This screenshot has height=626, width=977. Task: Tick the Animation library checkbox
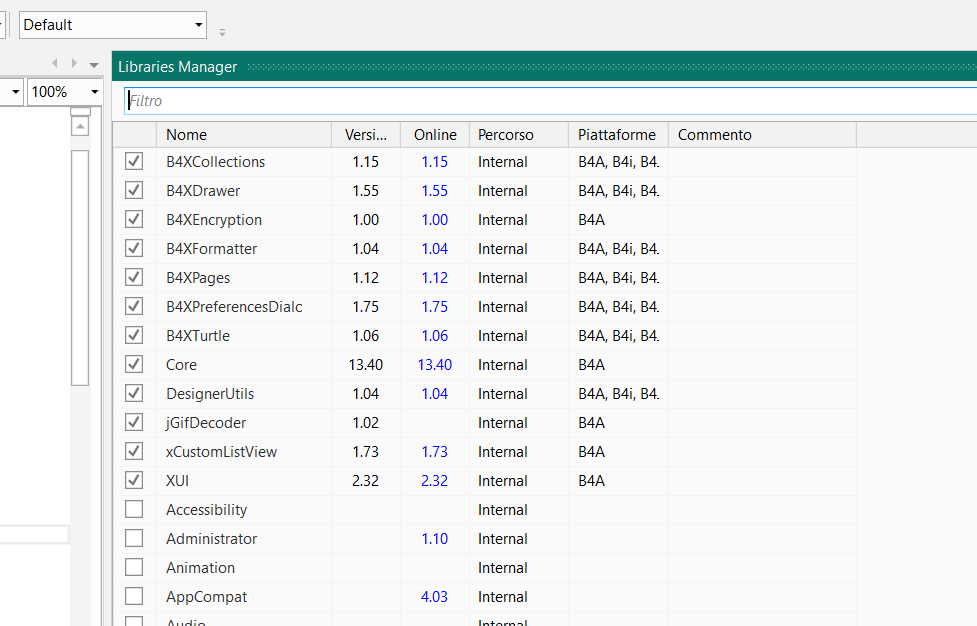point(134,568)
